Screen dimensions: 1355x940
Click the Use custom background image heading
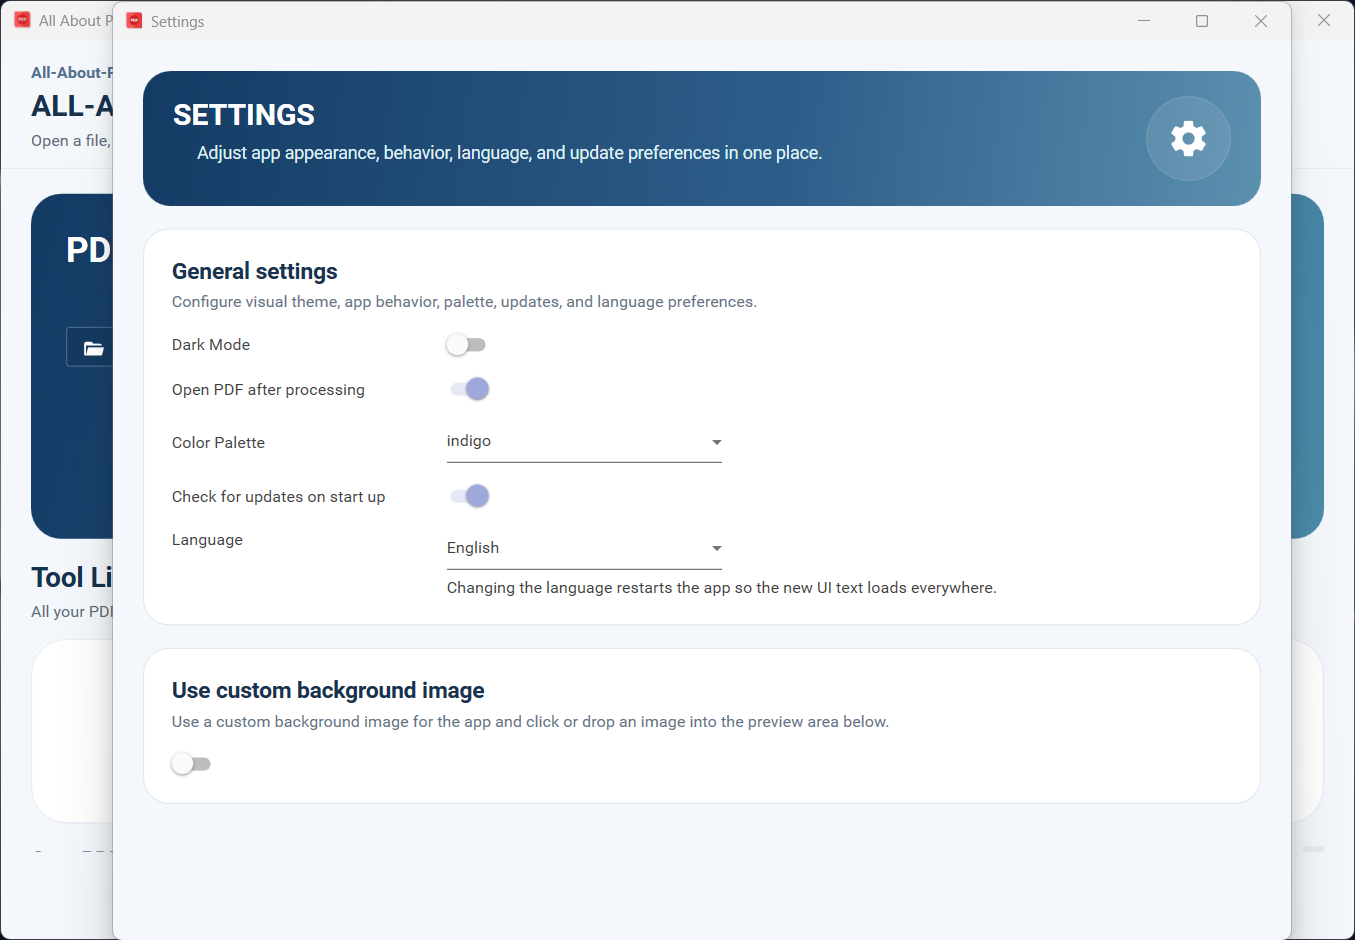tap(328, 691)
